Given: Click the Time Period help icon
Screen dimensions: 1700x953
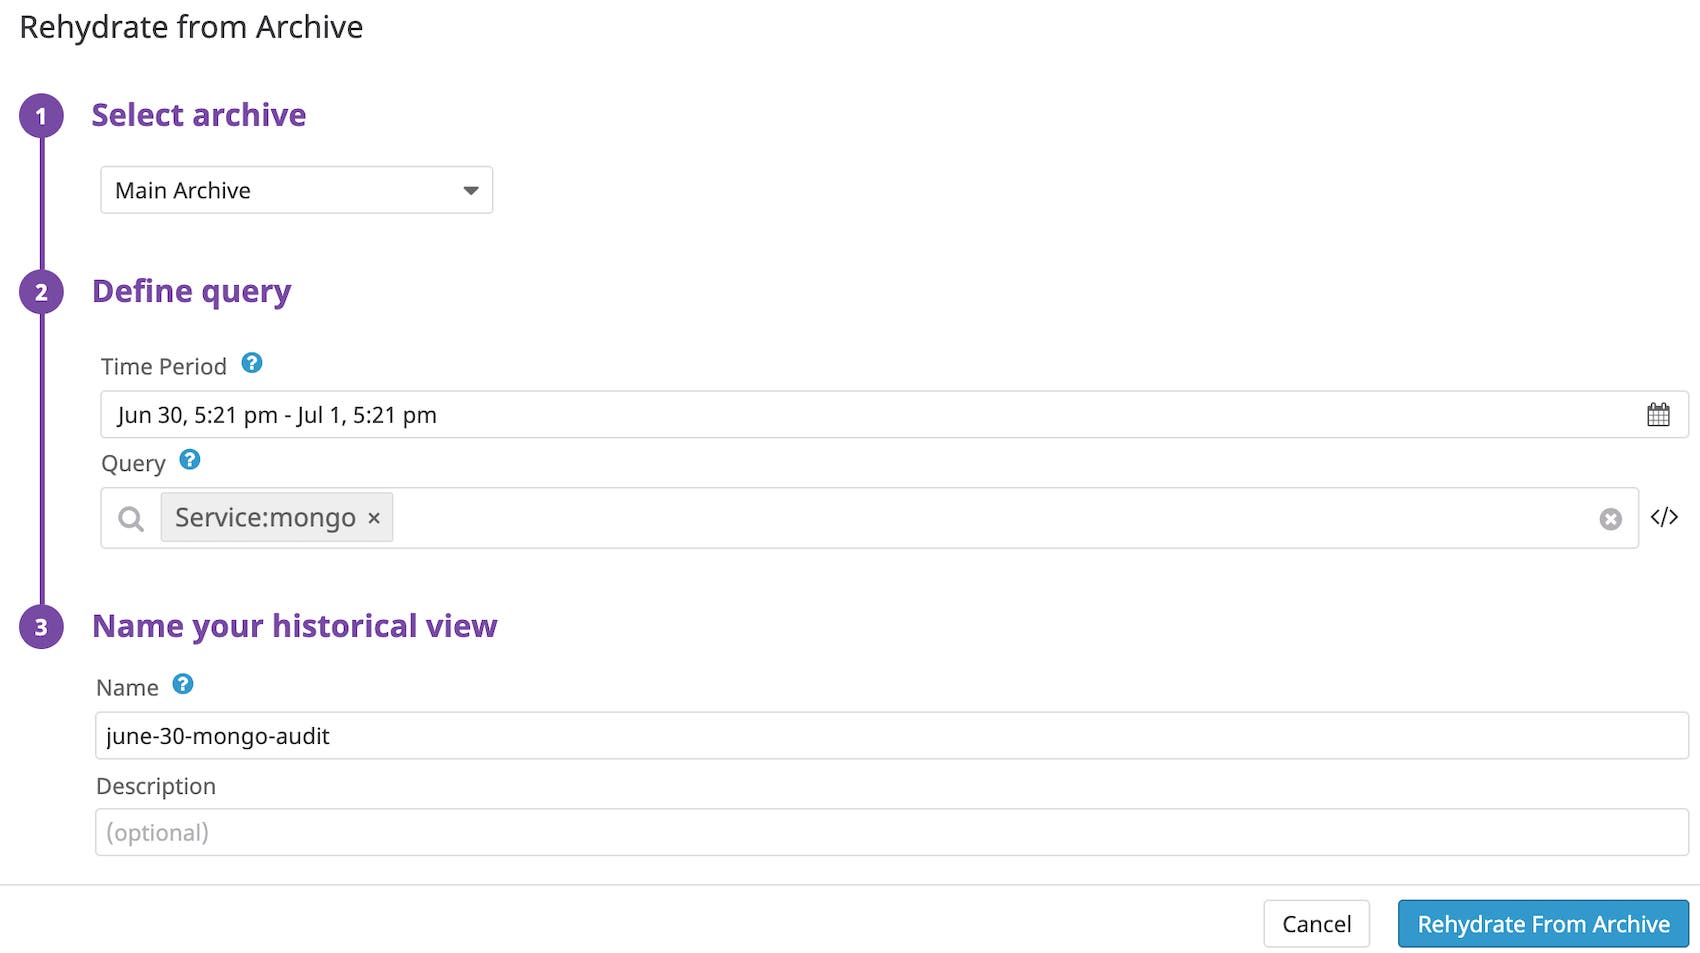Looking at the screenshot, I should 251,364.
